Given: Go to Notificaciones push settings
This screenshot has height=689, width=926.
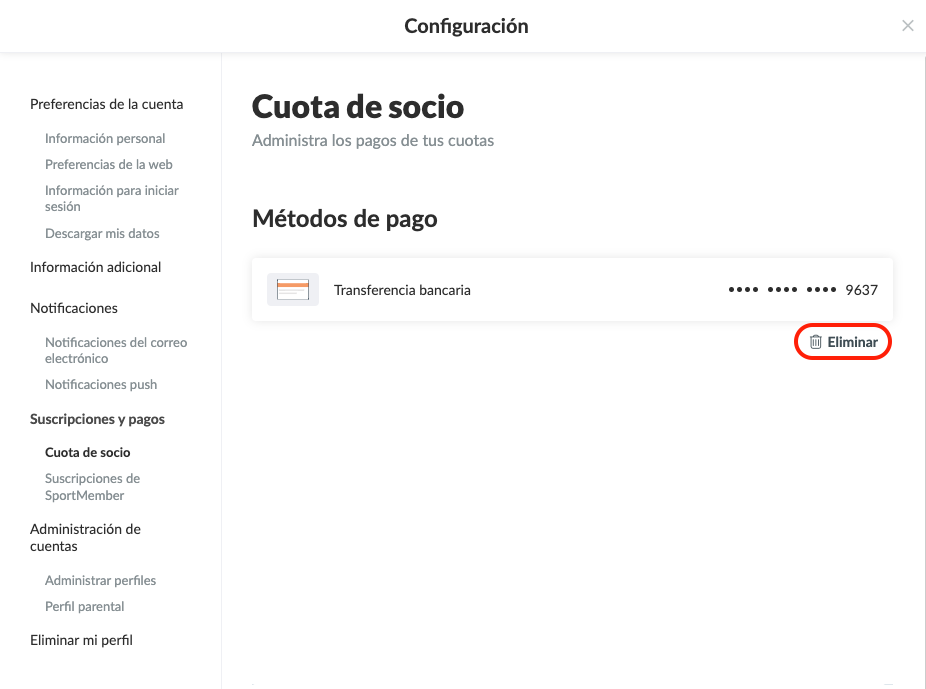Looking at the screenshot, I should 101,385.
